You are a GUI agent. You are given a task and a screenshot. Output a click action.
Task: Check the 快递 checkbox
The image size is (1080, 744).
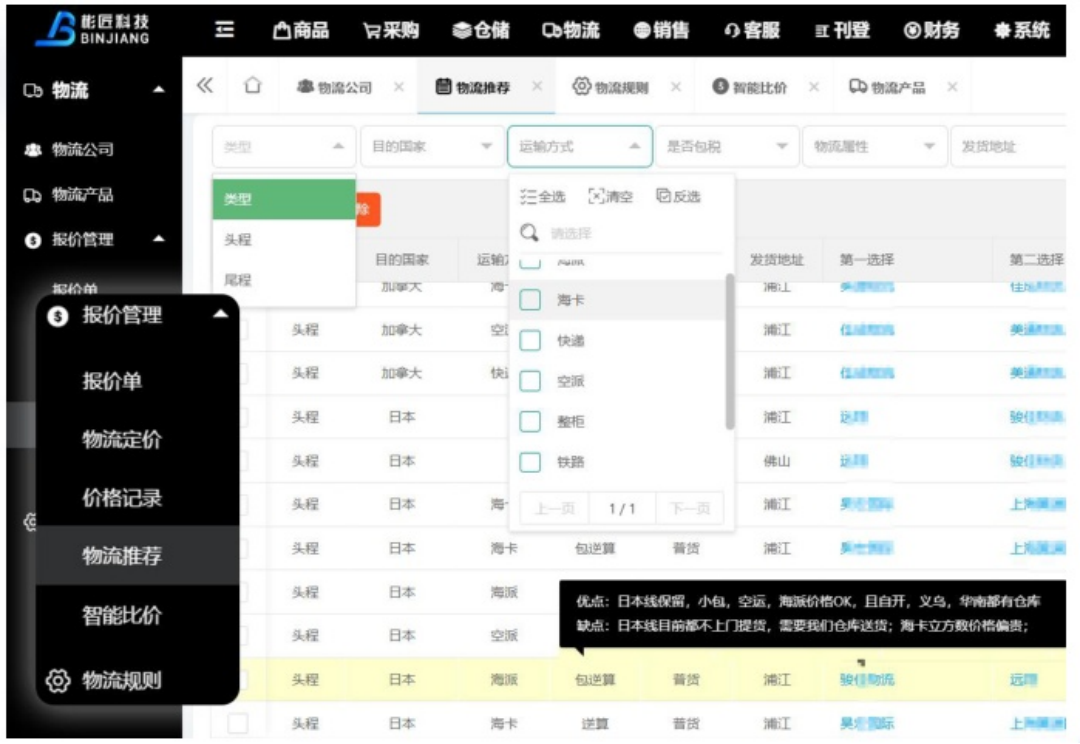click(x=530, y=340)
